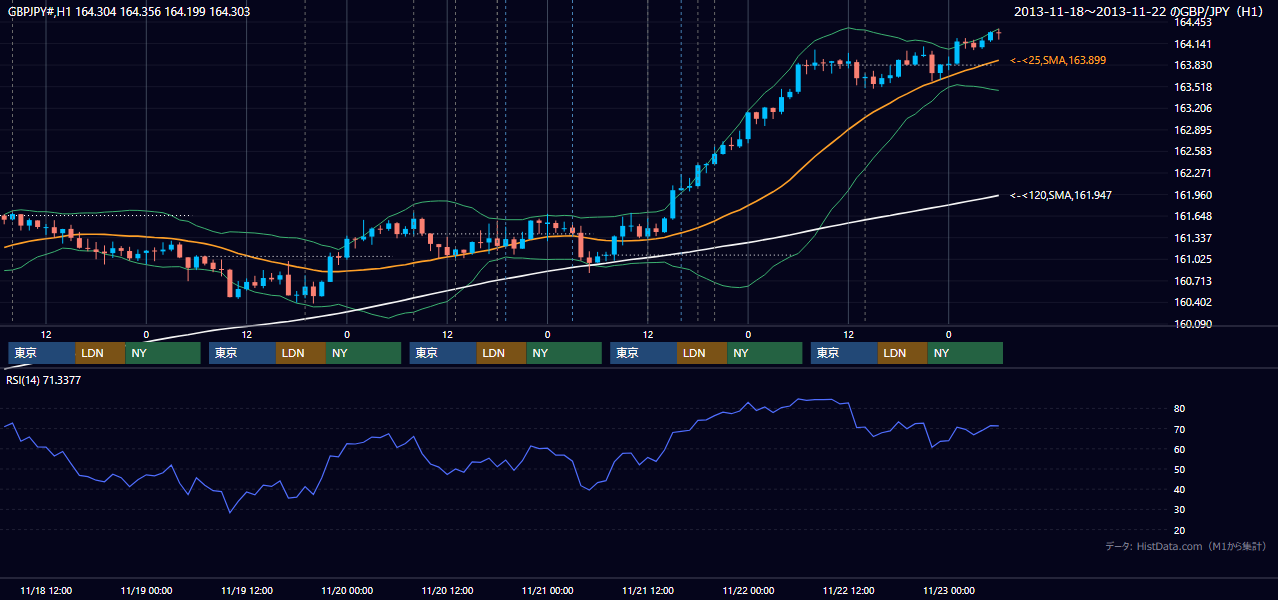Select the LDN session box for 11/20
Viewport: 1278px width, 600px height.
(503, 353)
